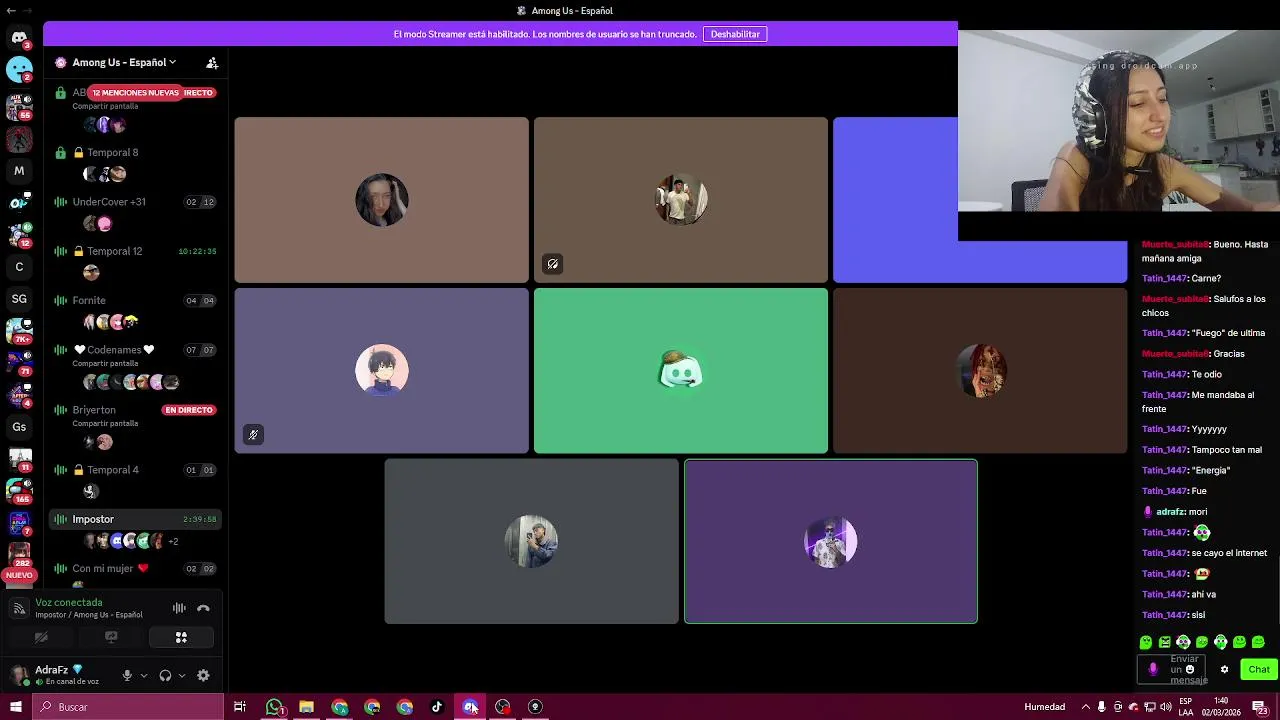Click Deshabilitar to turn off Streamer mode

[735, 34]
